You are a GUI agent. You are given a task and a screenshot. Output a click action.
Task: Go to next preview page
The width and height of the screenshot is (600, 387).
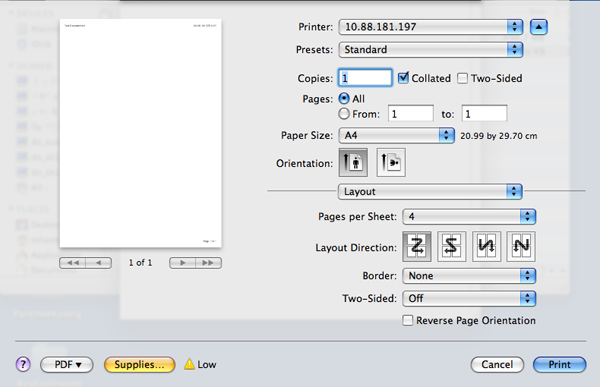click(182, 263)
